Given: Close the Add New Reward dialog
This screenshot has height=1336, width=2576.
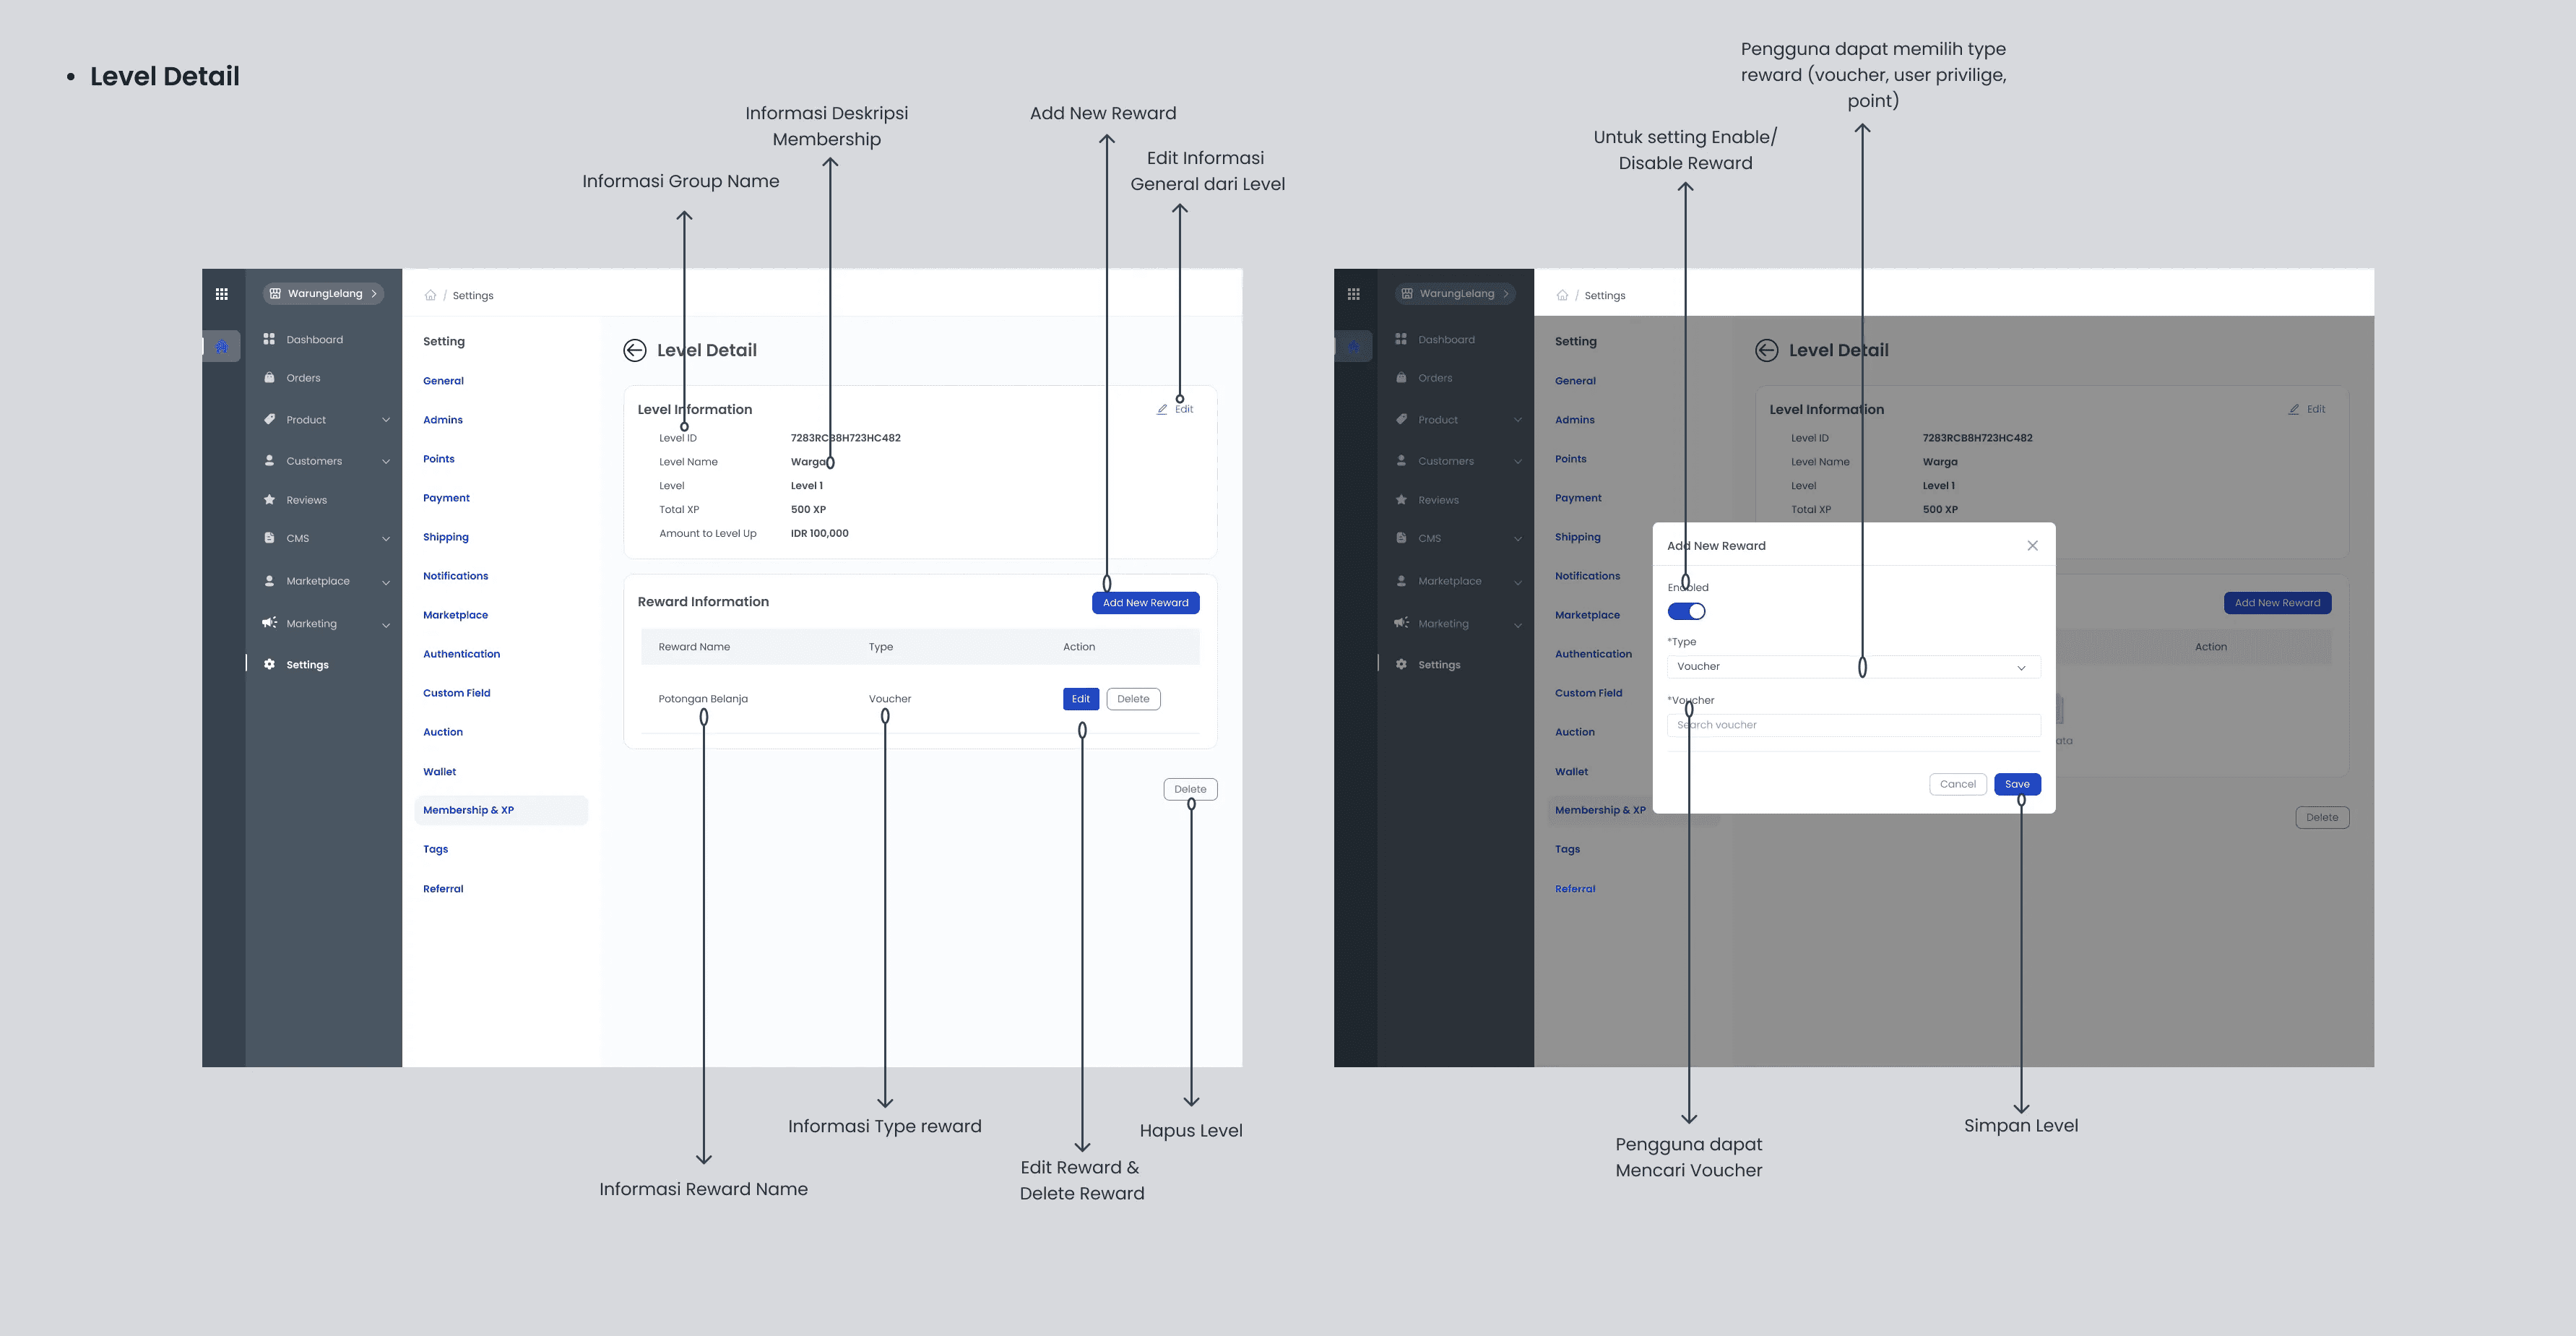Looking at the screenshot, I should click(x=2032, y=545).
